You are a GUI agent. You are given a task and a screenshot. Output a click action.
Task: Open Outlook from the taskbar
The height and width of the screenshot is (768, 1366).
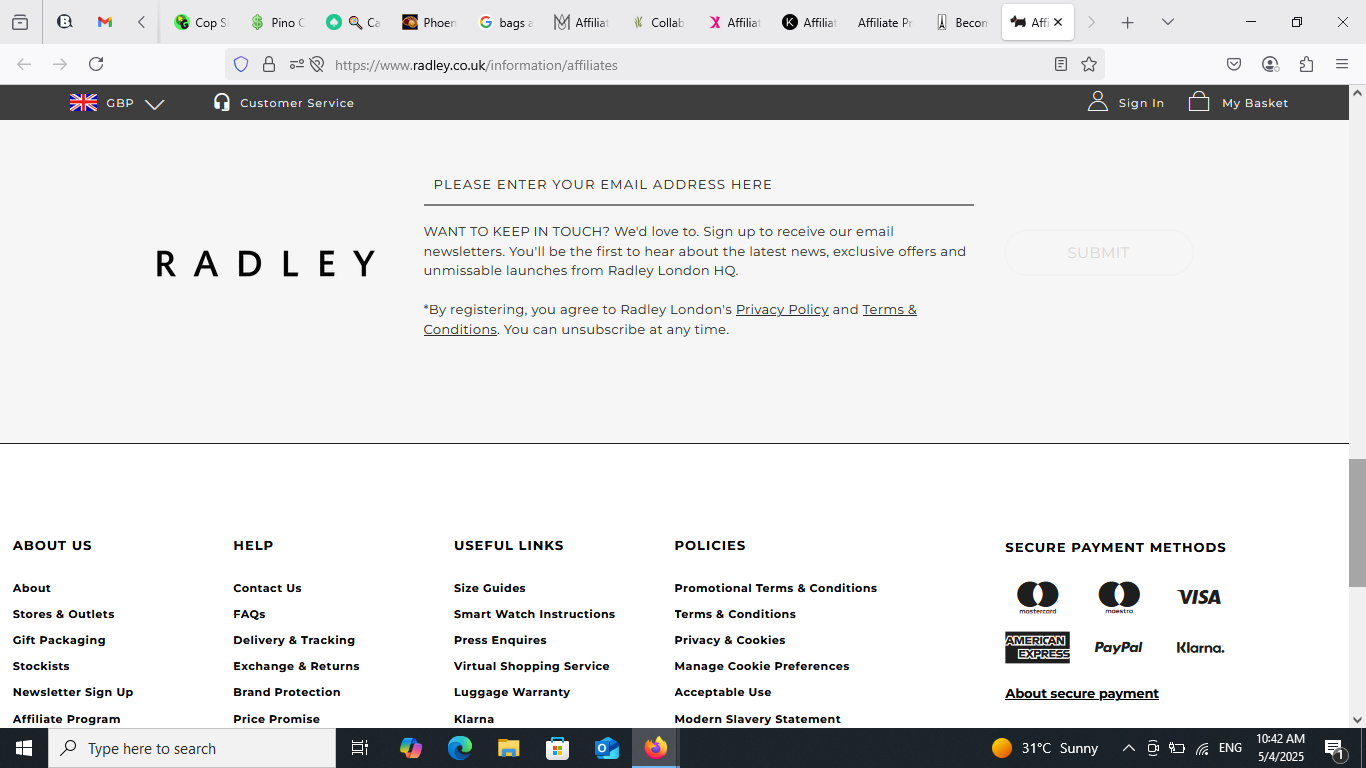tap(607, 748)
